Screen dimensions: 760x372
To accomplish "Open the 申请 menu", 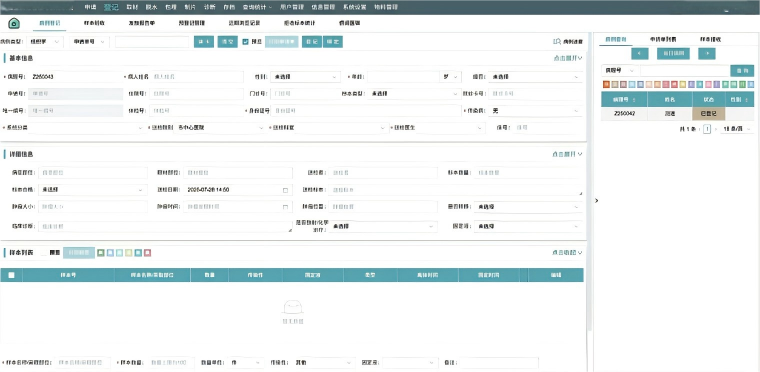I will (x=90, y=7).
